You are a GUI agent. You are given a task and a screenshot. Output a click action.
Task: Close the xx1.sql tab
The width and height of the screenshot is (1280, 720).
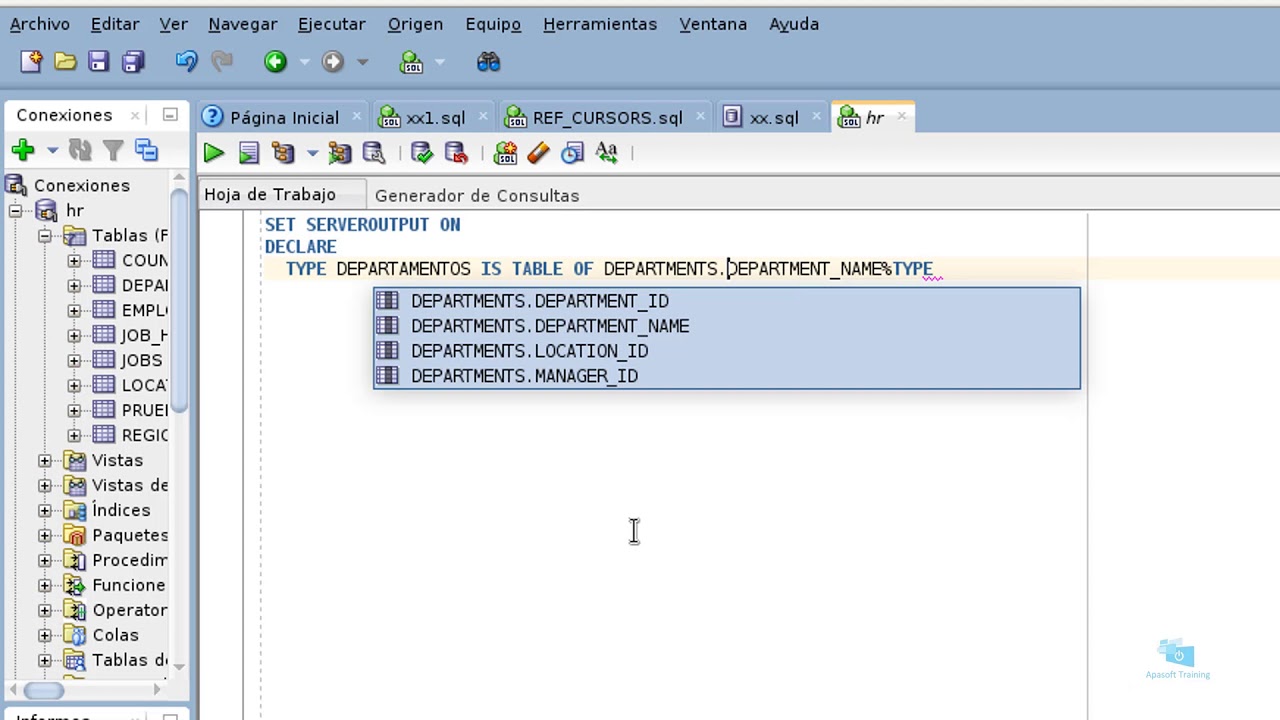pyautogui.click(x=482, y=117)
